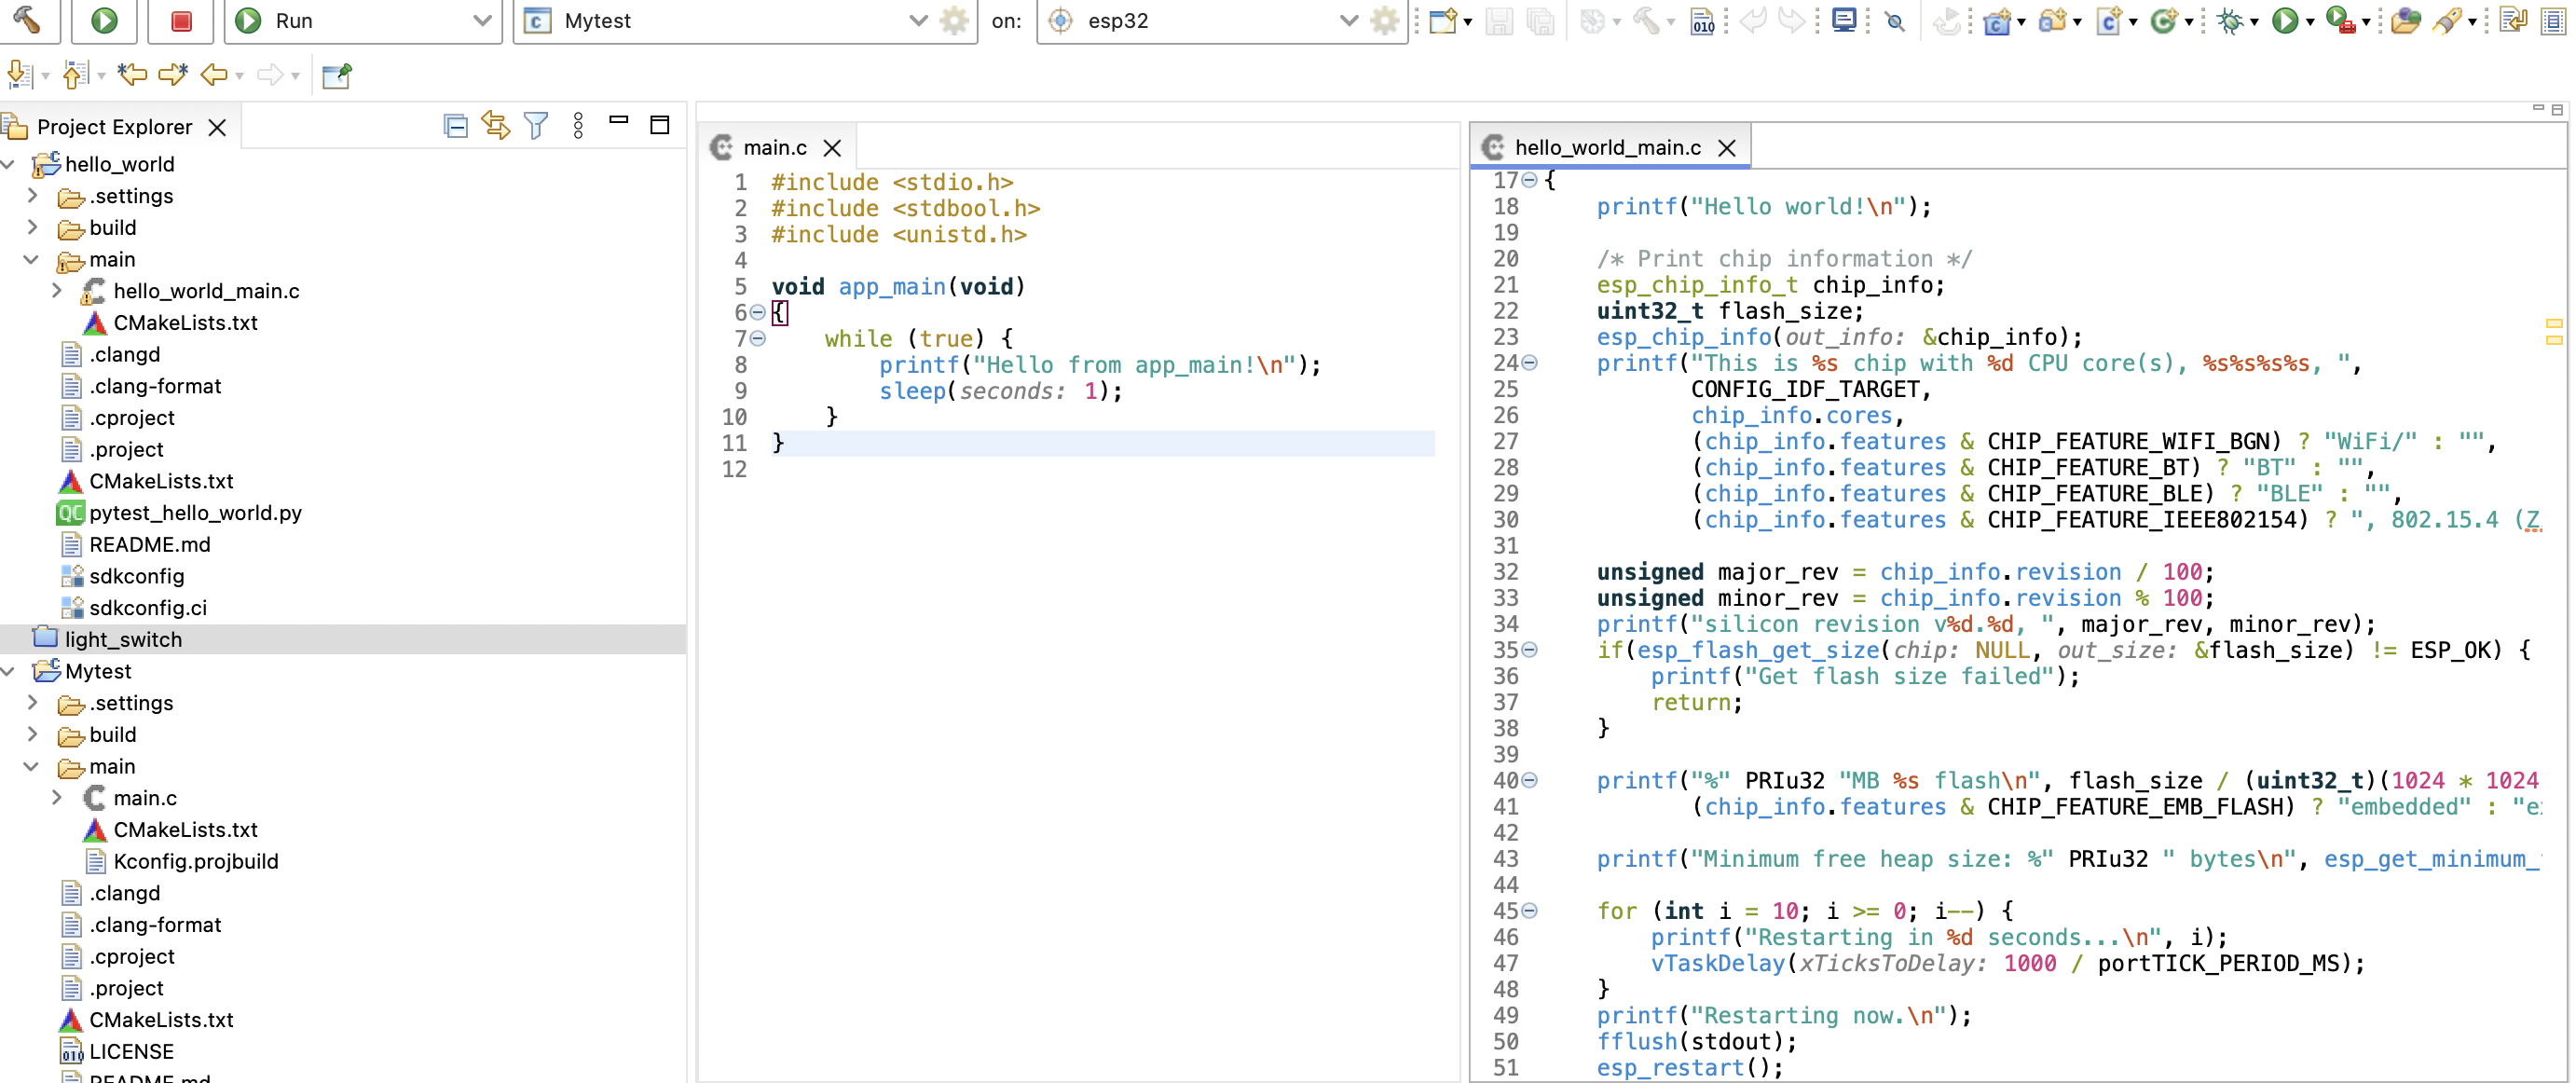Expand the hello_world .settings folder

32,196
